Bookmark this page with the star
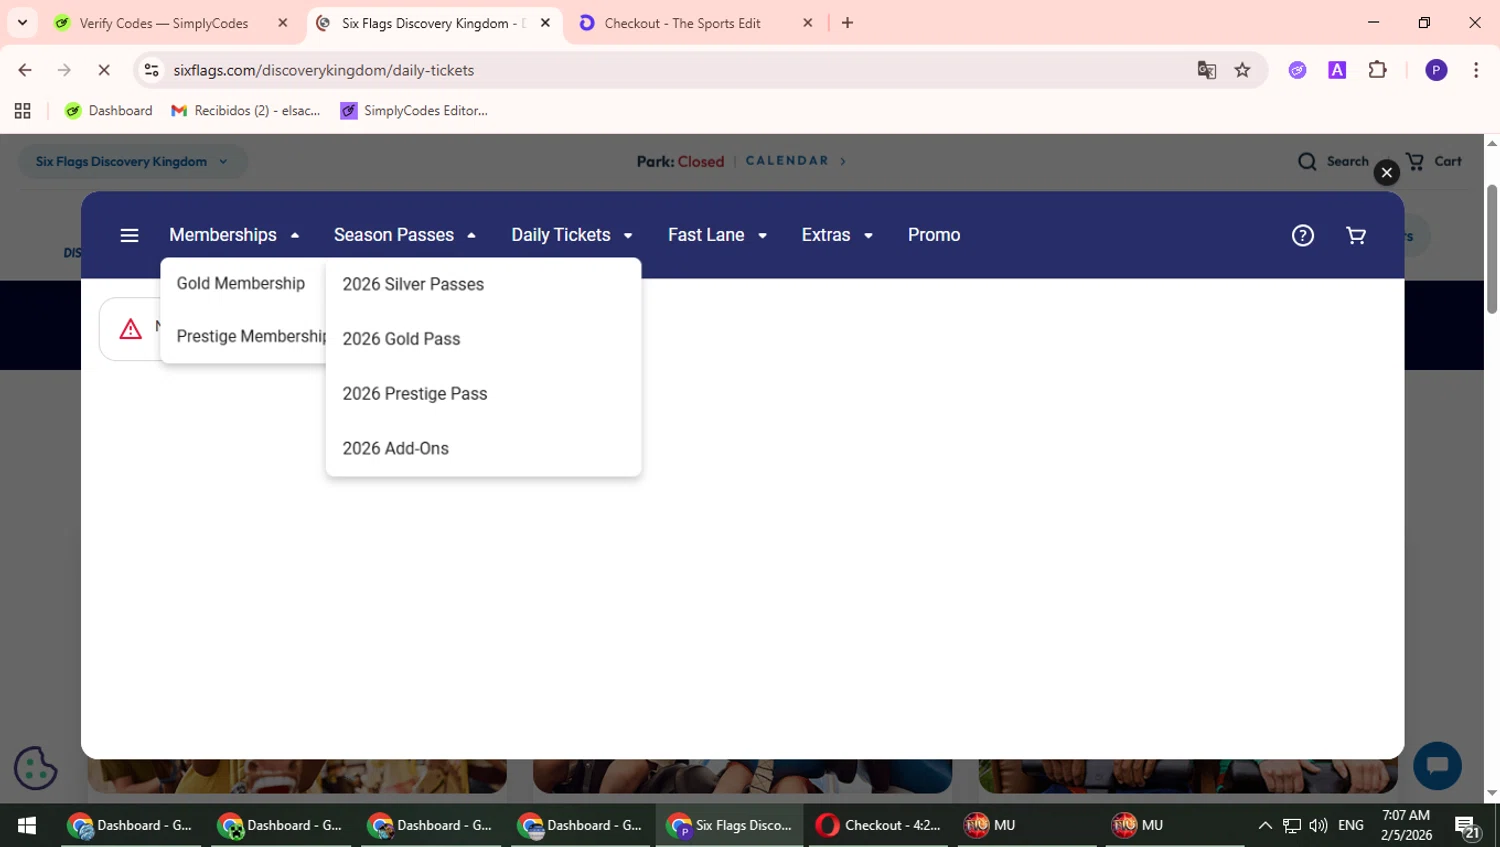 1242,70
